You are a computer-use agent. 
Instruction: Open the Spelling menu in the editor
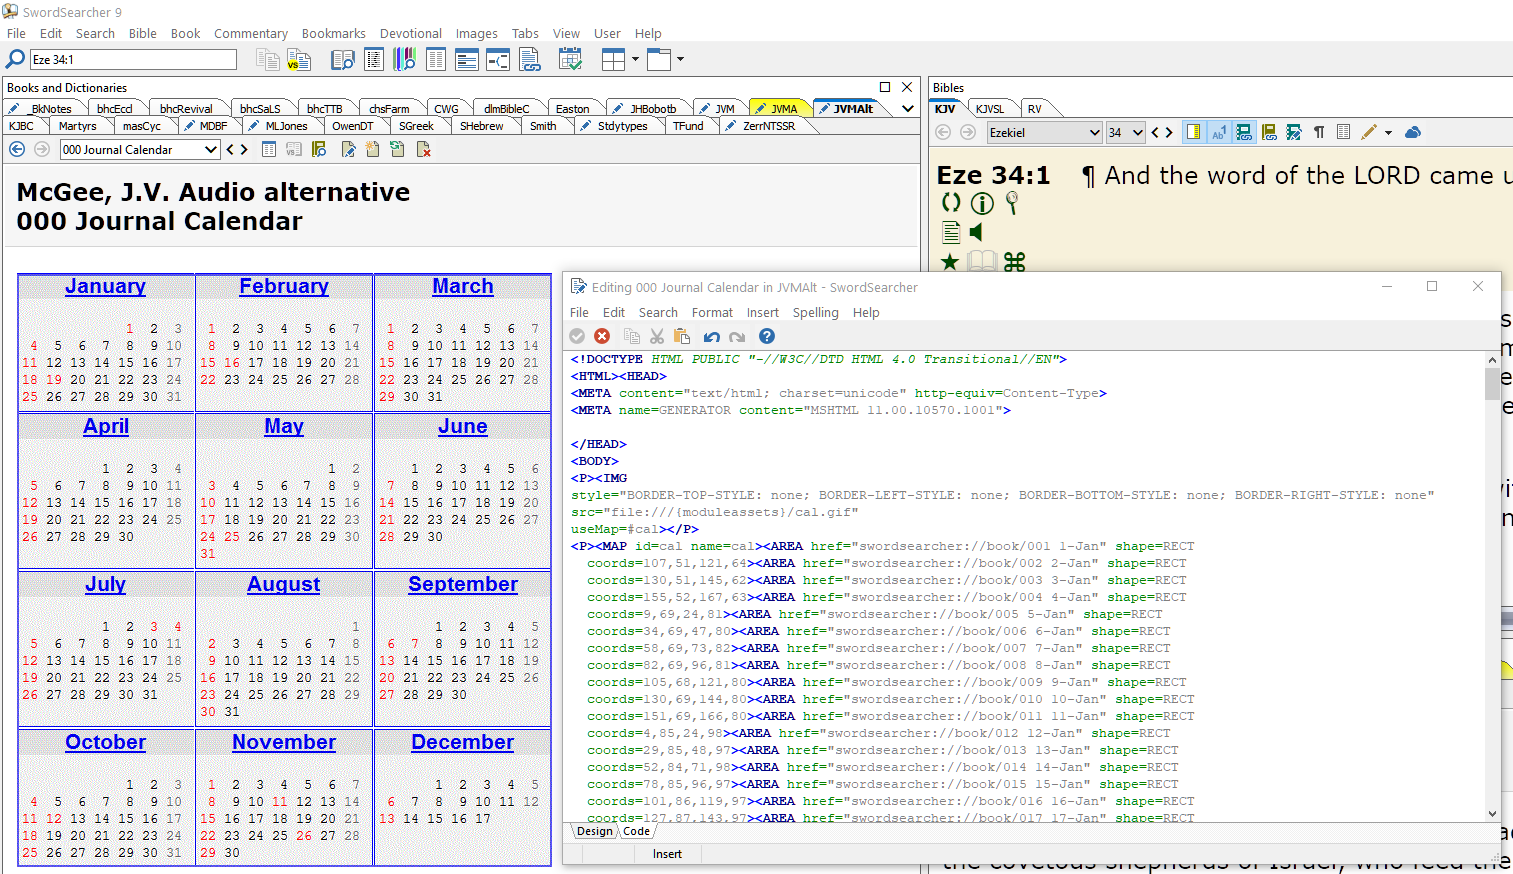(x=816, y=312)
